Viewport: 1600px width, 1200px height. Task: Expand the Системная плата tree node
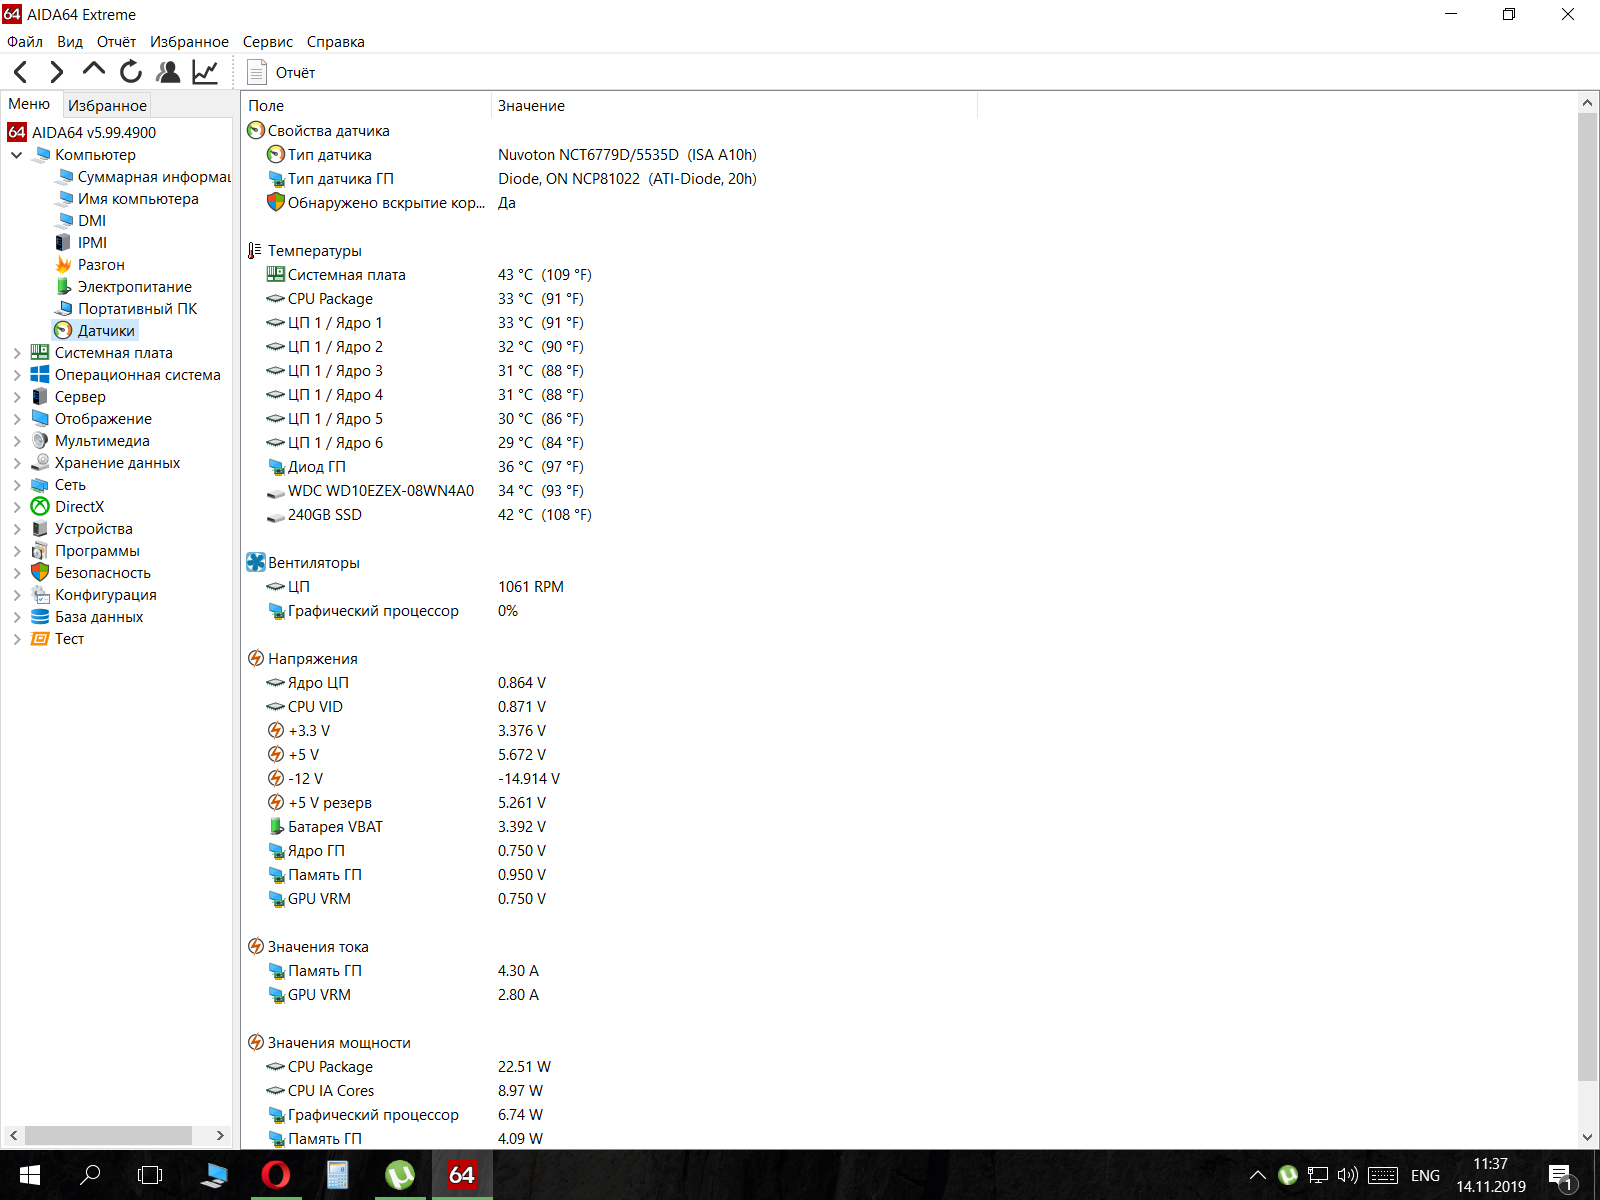click(x=17, y=353)
